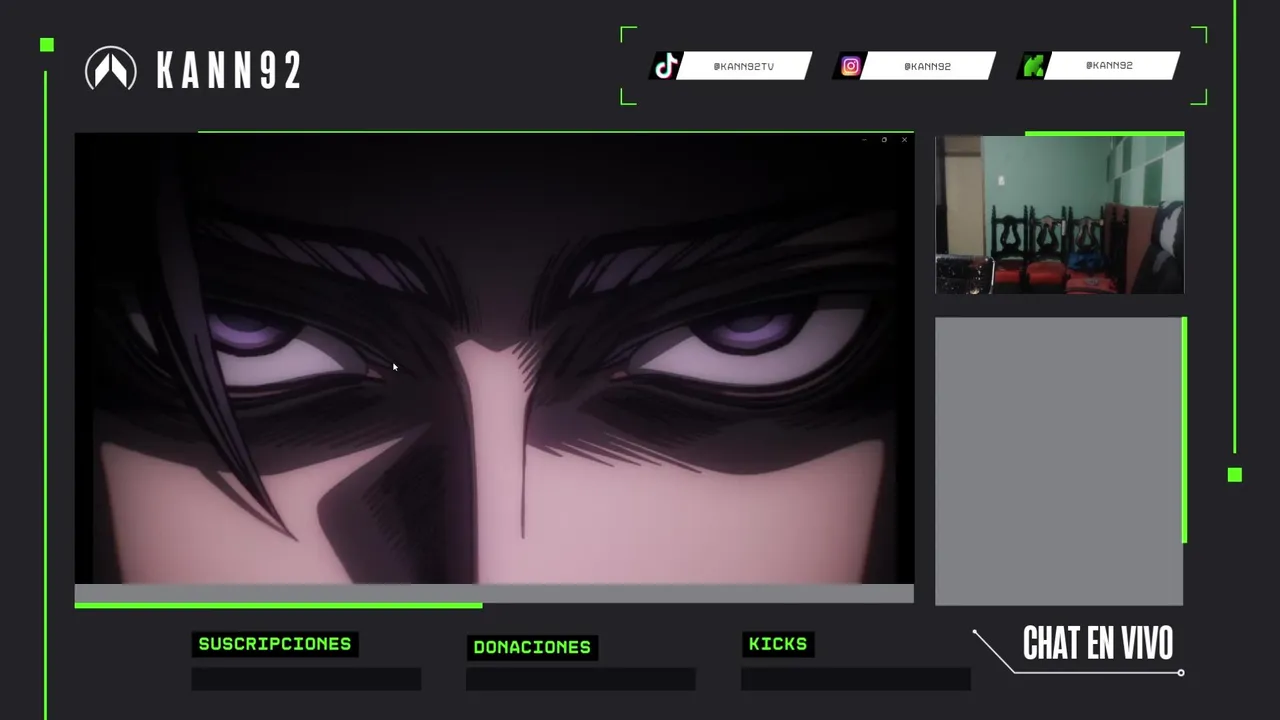The width and height of the screenshot is (1280, 720).
Task: Click the green Kick icon
Action: (1033, 66)
